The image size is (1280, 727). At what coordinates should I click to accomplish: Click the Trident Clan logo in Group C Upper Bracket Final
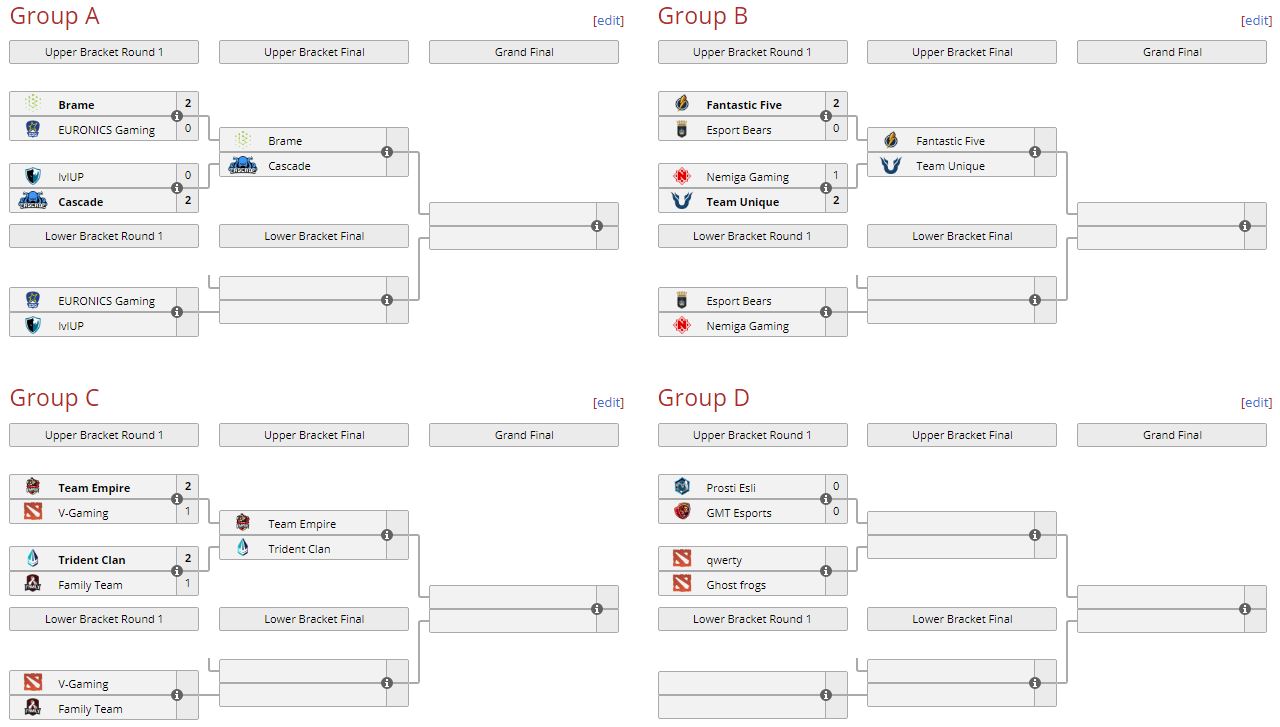(x=243, y=548)
